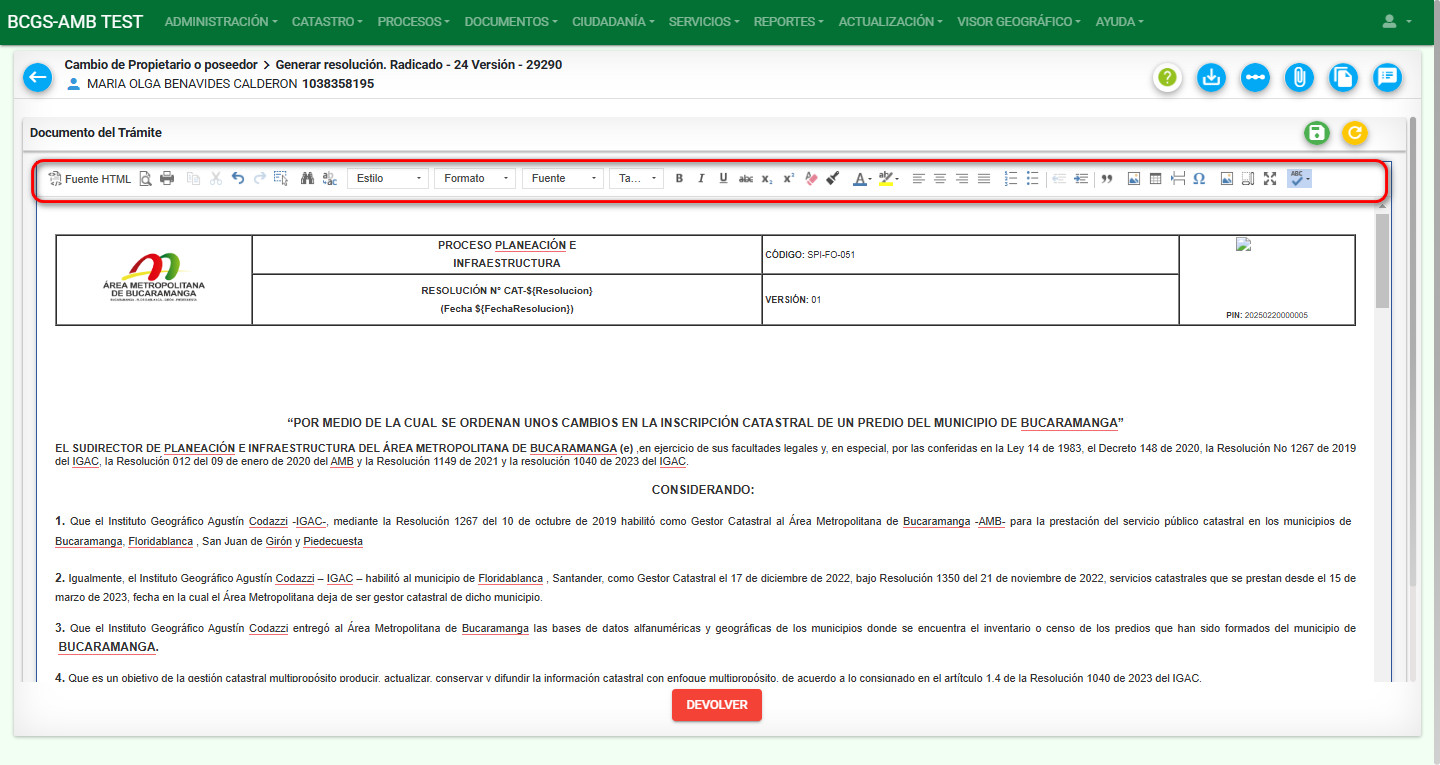Insert special character with Omega icon
The height and width of the screenshot is (765, 1440).
point(1199,179)
